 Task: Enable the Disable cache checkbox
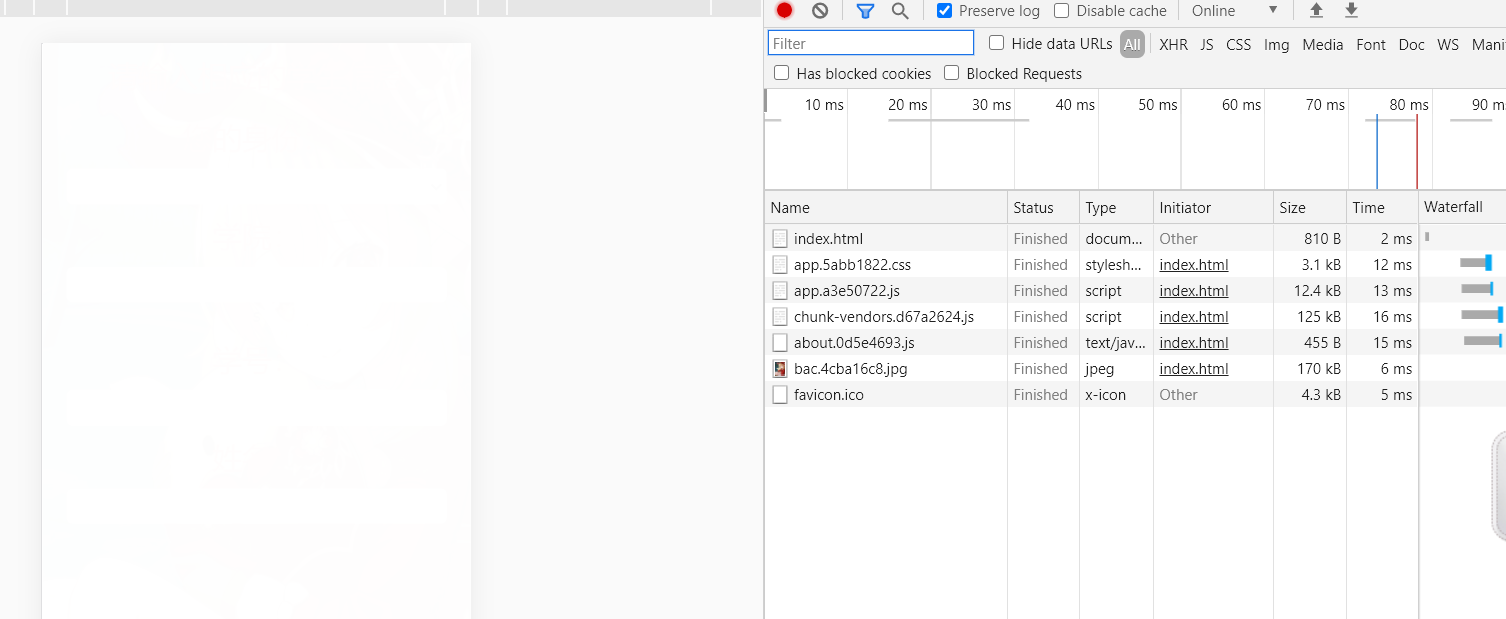[x=1062, y=11]
